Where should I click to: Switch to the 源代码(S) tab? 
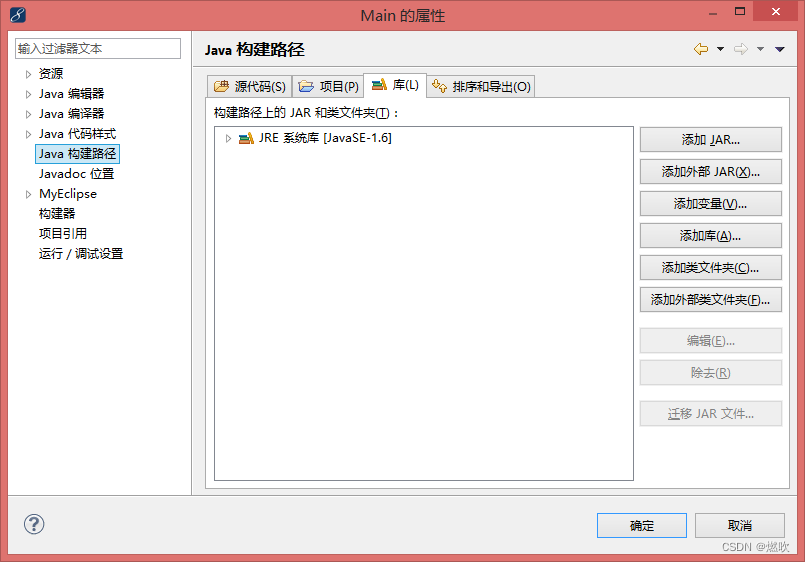click(250, 86)
